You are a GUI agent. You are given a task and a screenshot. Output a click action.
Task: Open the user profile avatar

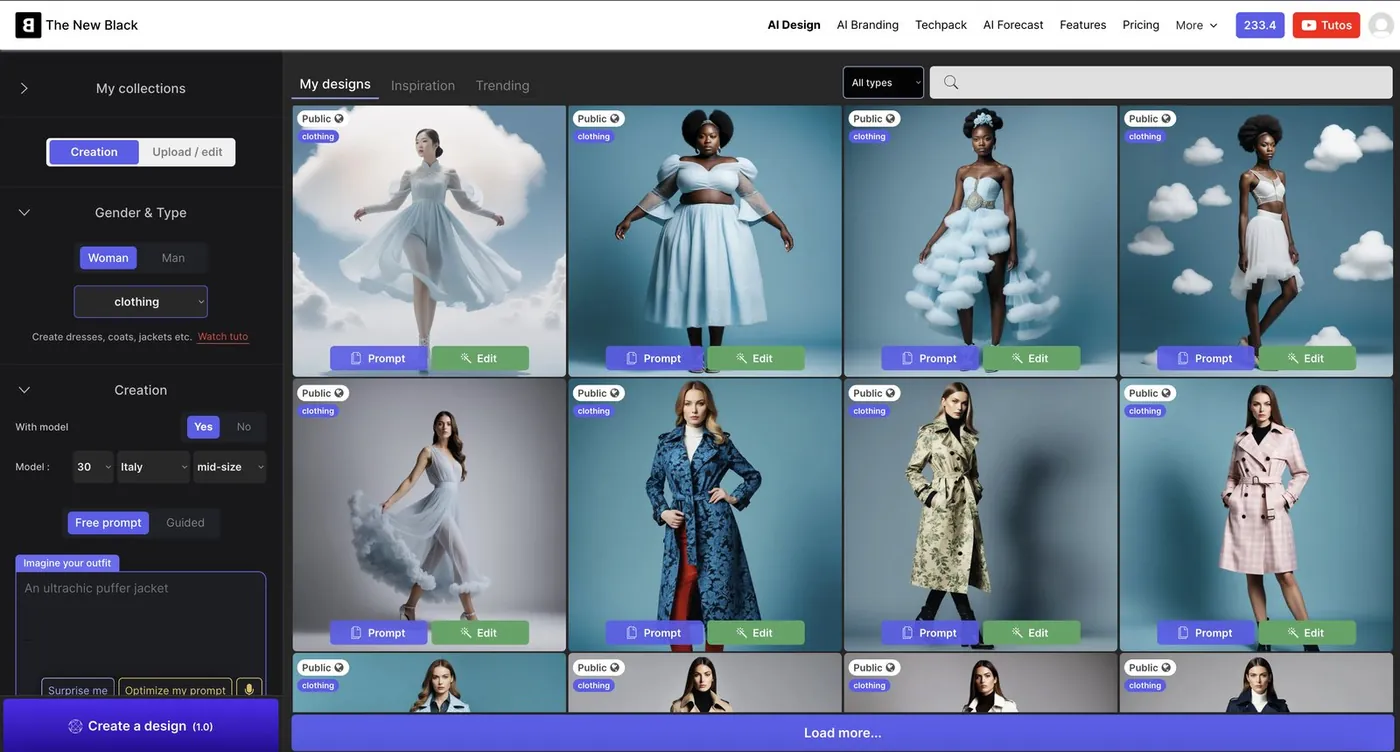pyautogui.click(x=1381, y=25)
